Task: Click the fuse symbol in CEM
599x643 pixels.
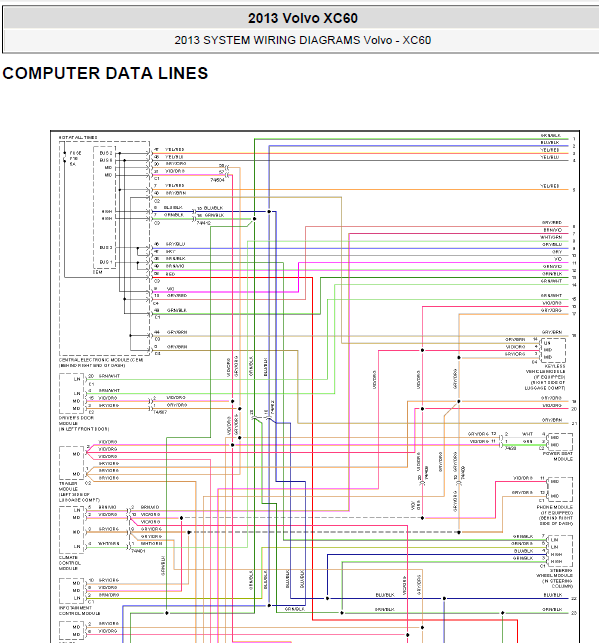Action: click(65, 157)
